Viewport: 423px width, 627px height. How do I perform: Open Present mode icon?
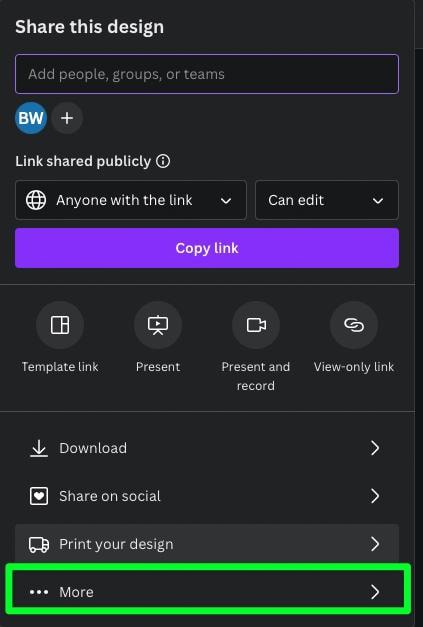(x=158, y=325)
